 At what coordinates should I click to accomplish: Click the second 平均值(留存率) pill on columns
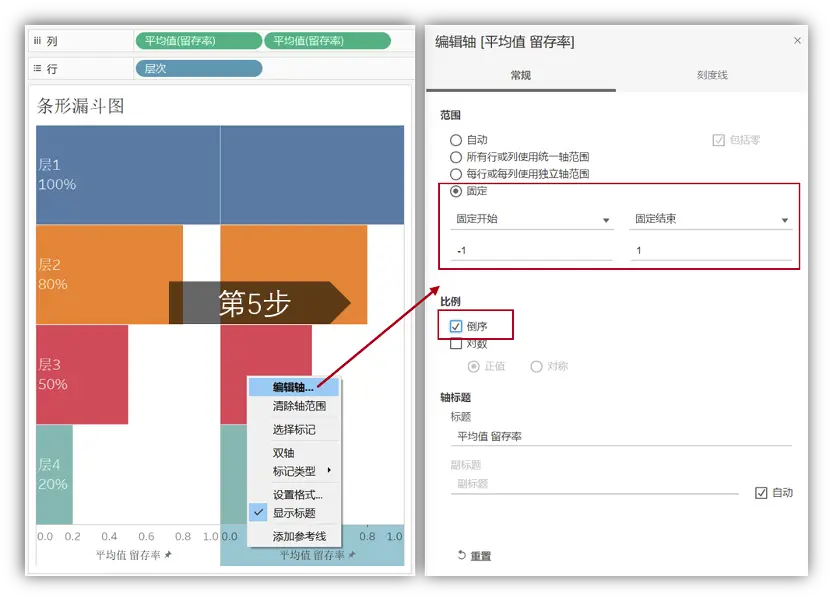coord(327,41)
